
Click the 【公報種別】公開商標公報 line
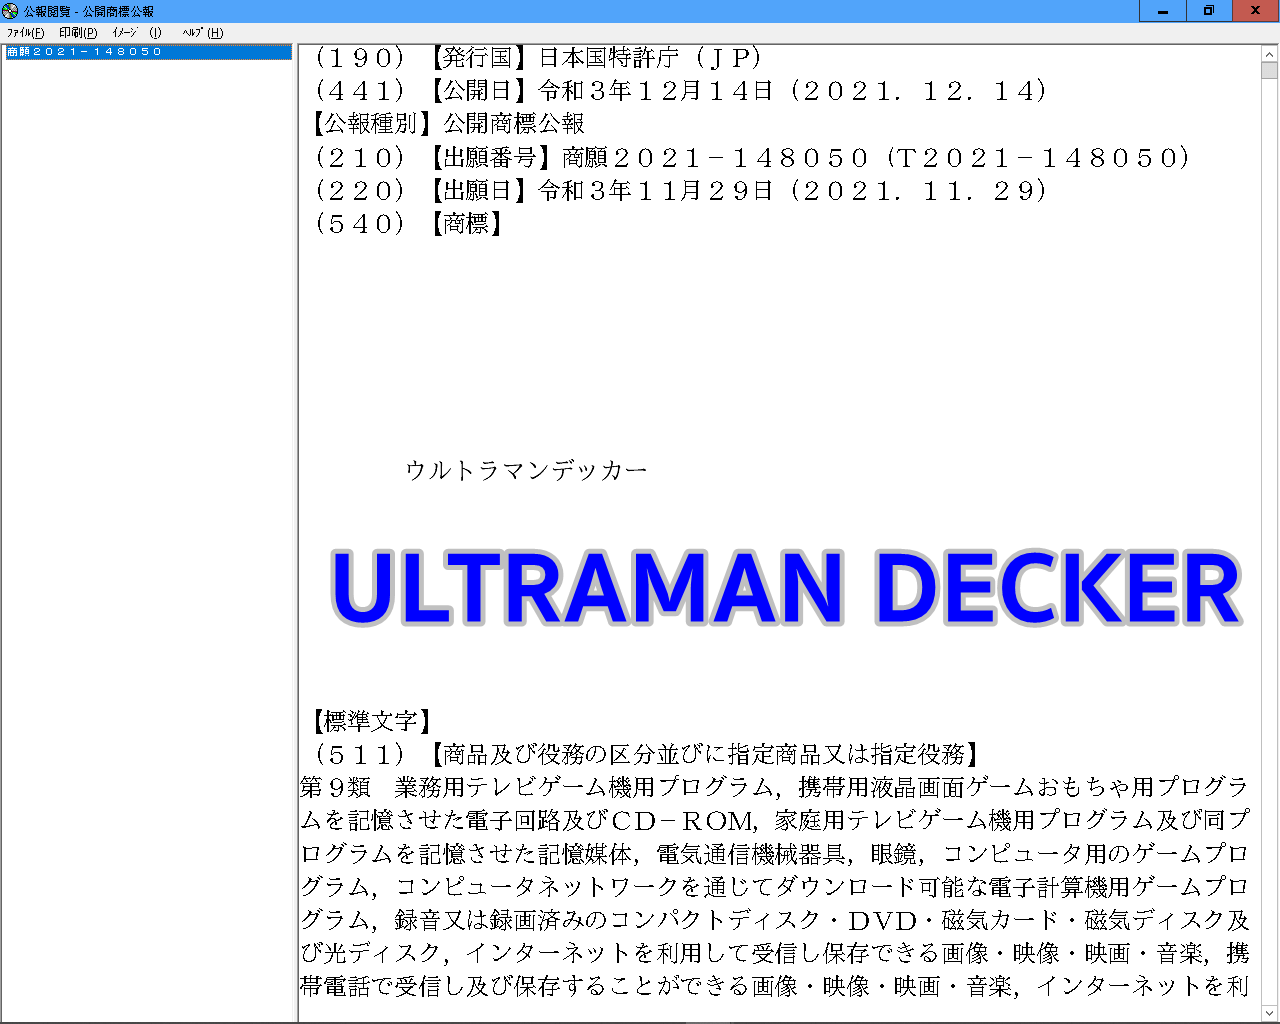click(x=449, y=124)
